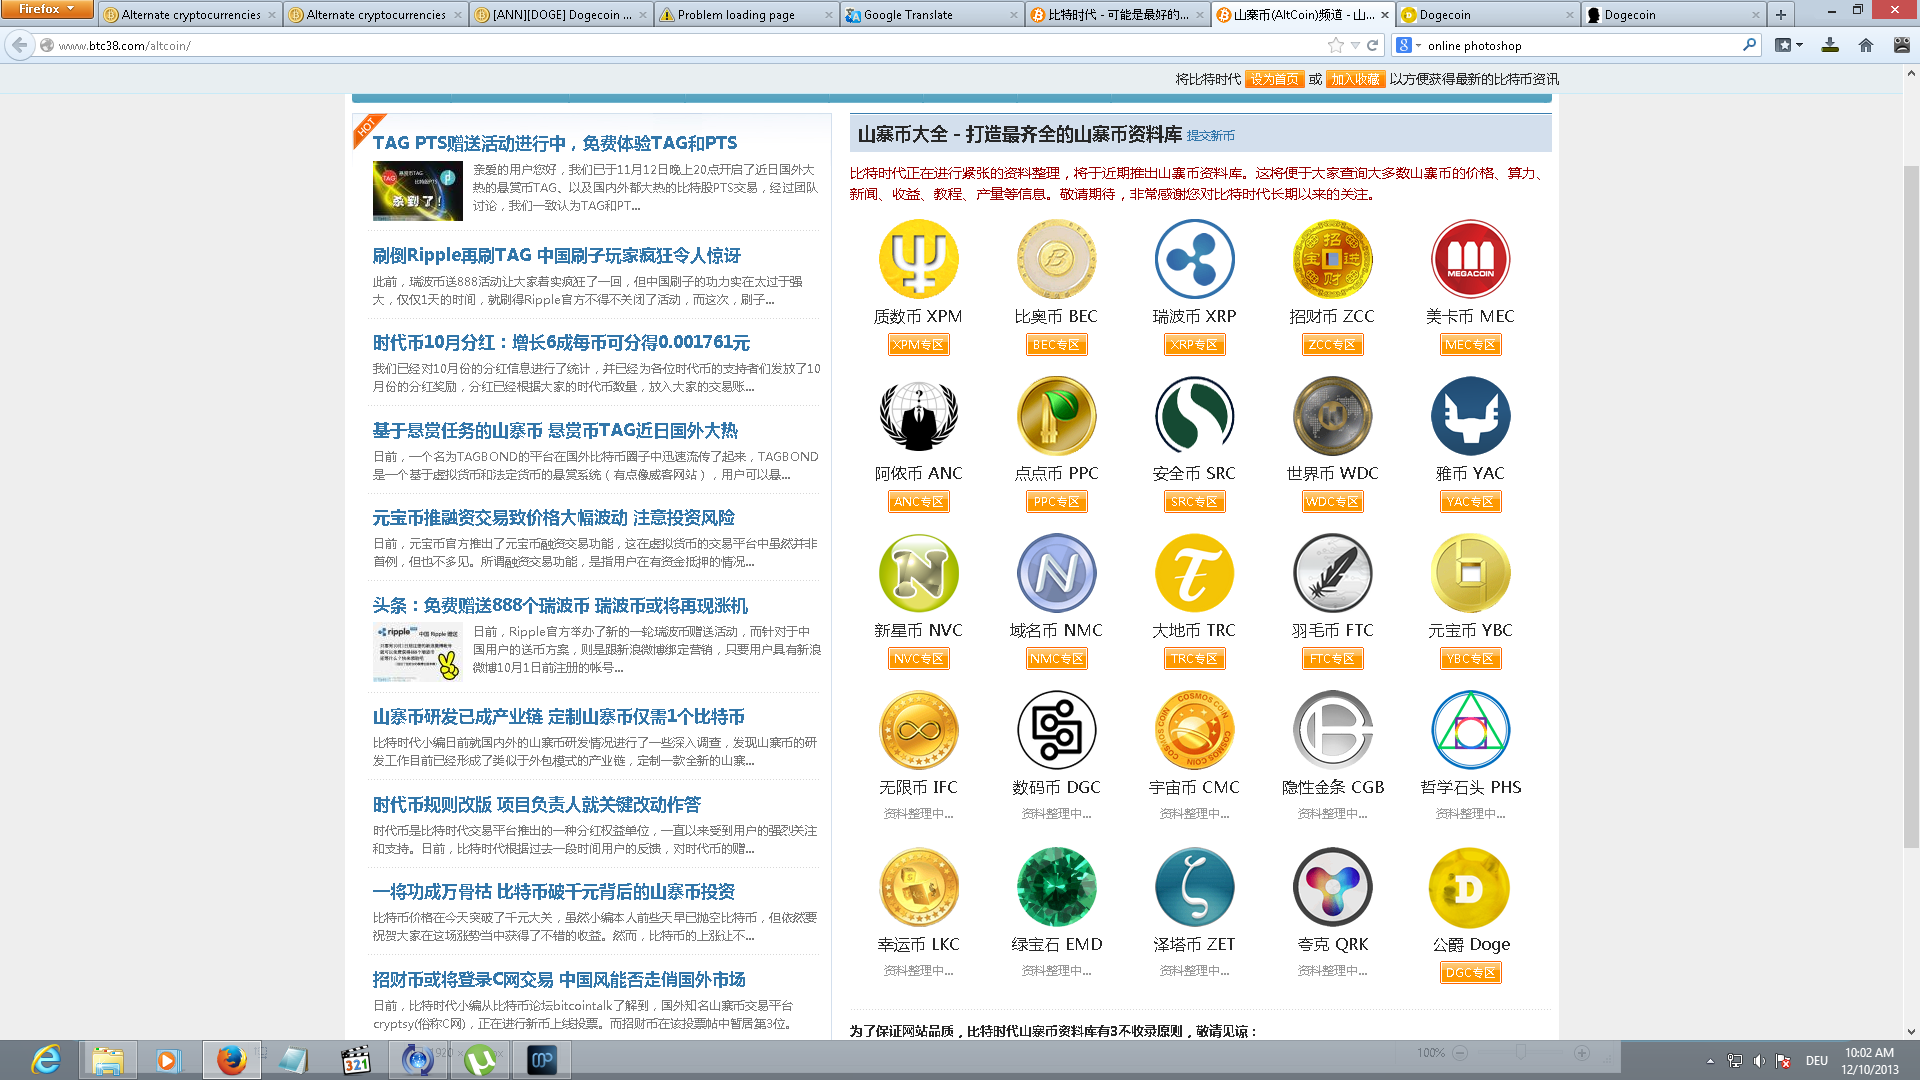This screenshot has height=1080, width=1920.
Task: Click the 大地币 TRC coin icon
Action: 1194,573
